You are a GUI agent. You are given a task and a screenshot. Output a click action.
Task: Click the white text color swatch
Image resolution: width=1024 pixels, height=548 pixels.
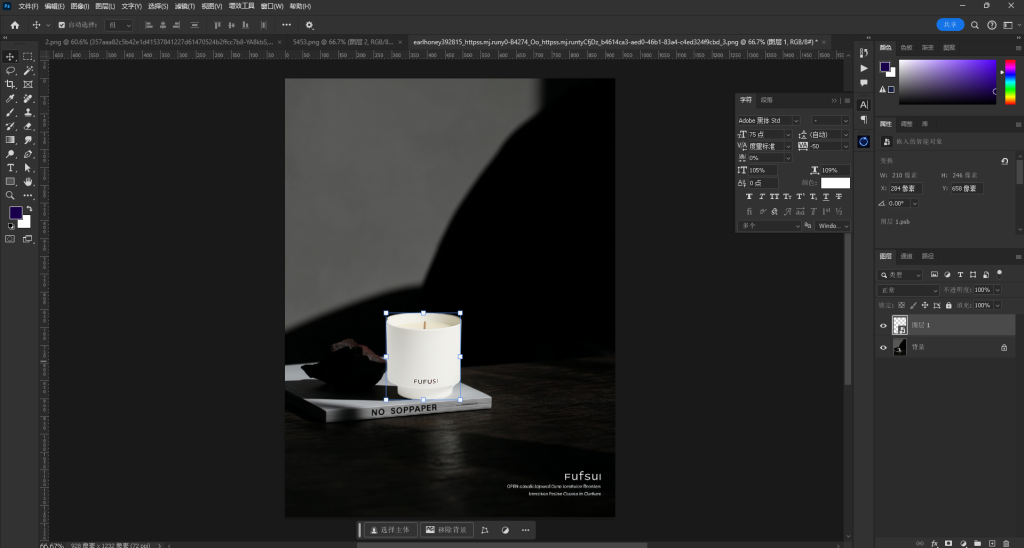pos(835,183)
